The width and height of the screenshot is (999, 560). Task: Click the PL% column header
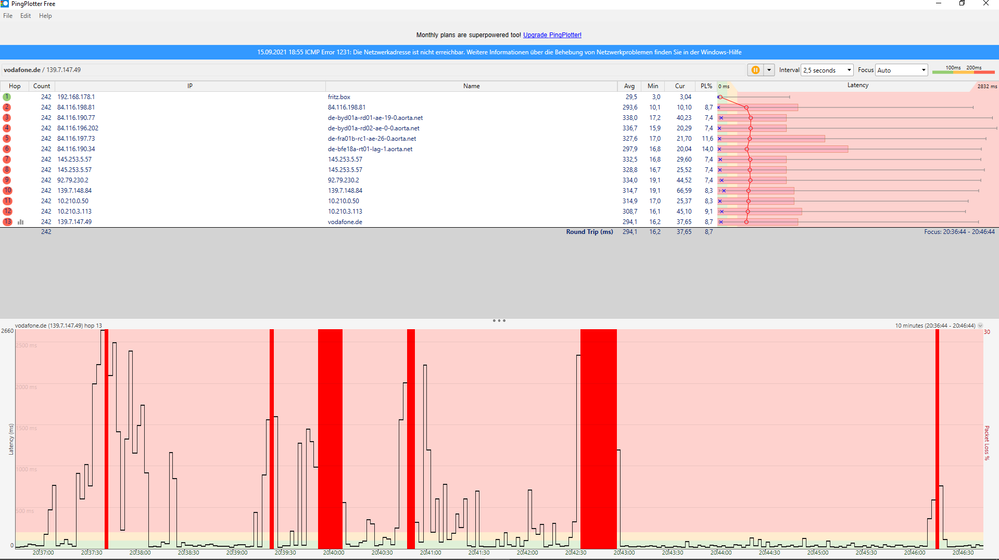click(706, 86)
